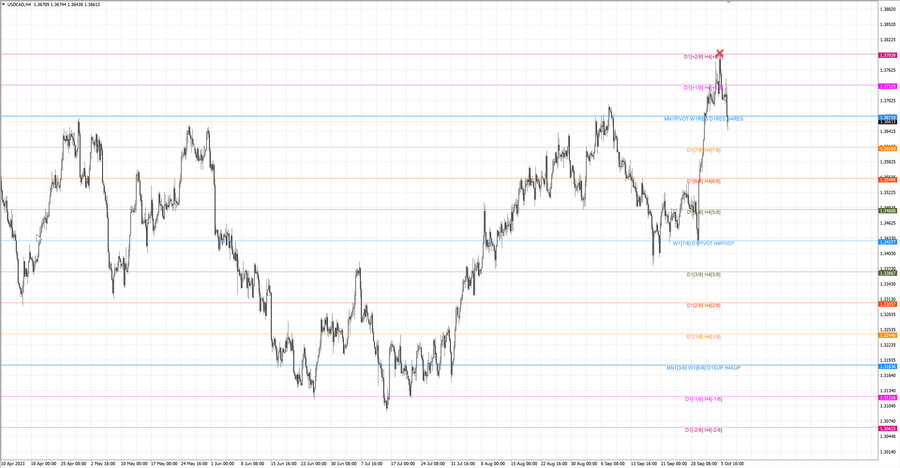
Task: Click the olive 1.34888 price tag
Action: (x=887, y=211)
